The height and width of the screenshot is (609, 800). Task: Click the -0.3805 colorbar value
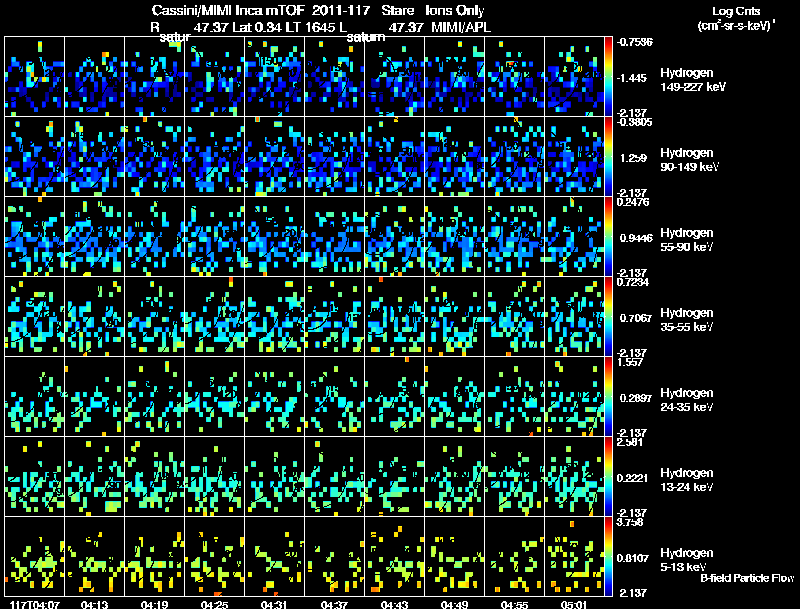(x=634, y=122)
